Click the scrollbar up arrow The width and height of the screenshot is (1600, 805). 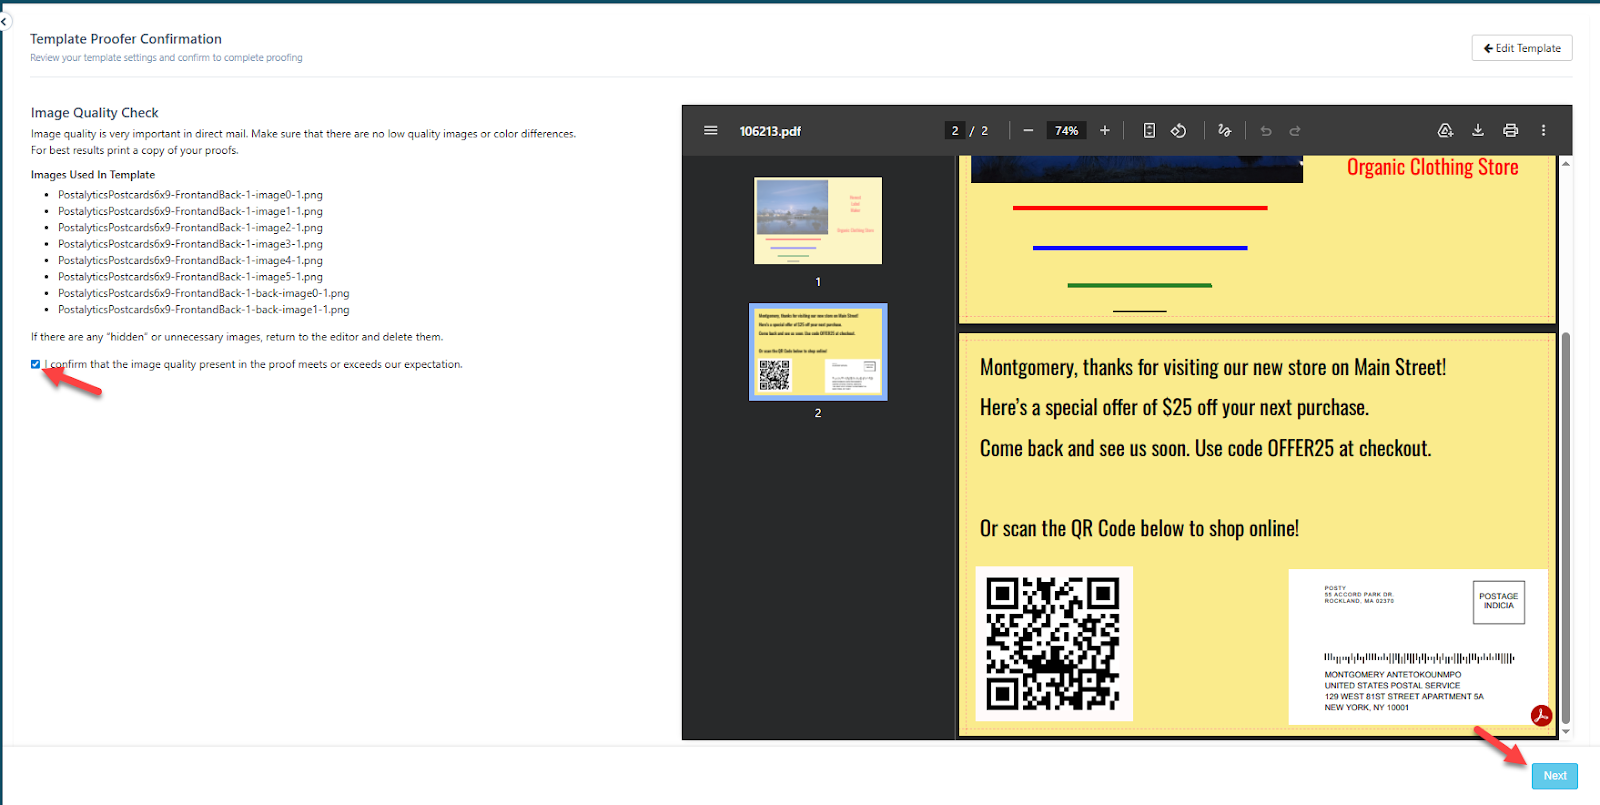1566,163
